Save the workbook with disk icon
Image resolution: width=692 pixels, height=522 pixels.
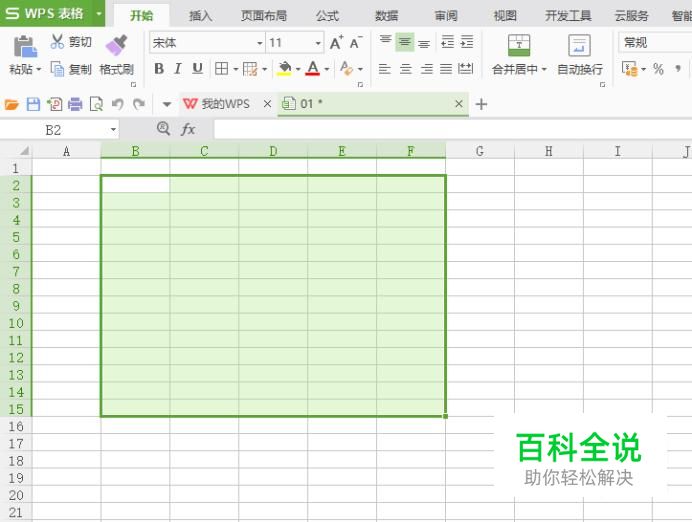33,104
